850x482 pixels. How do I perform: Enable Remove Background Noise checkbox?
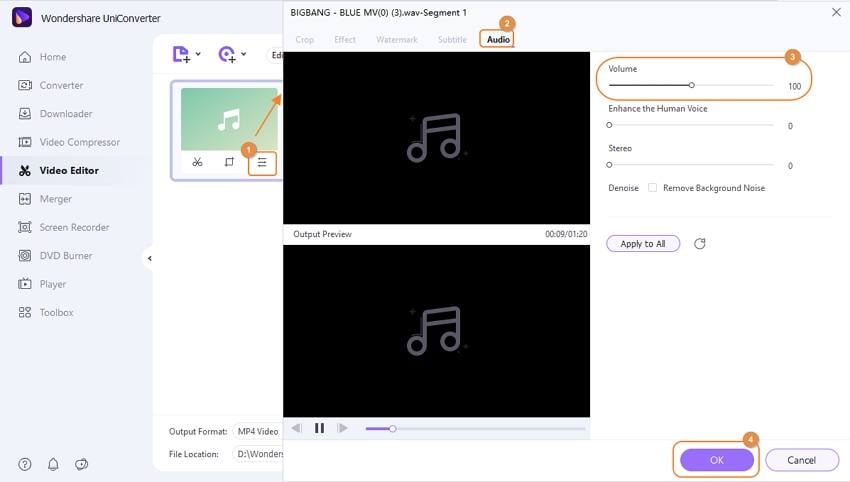coord(653,188)
